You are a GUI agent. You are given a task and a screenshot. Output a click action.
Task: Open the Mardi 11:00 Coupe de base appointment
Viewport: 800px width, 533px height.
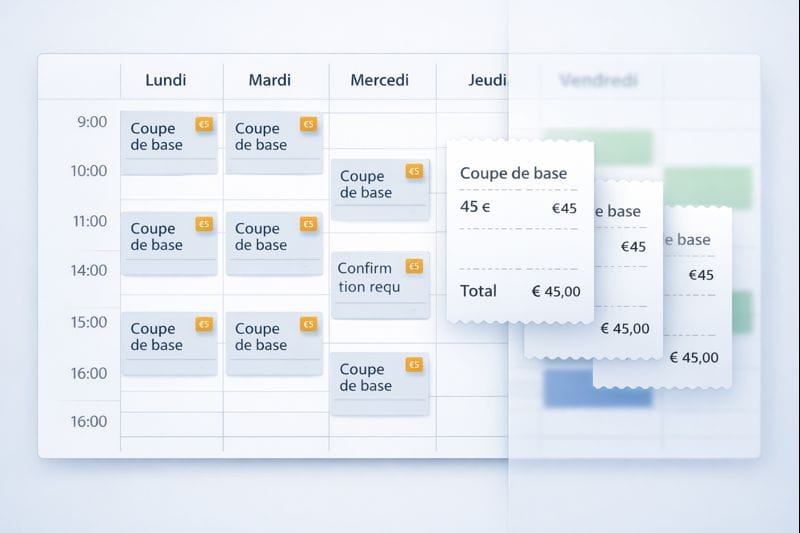(265, 242)
